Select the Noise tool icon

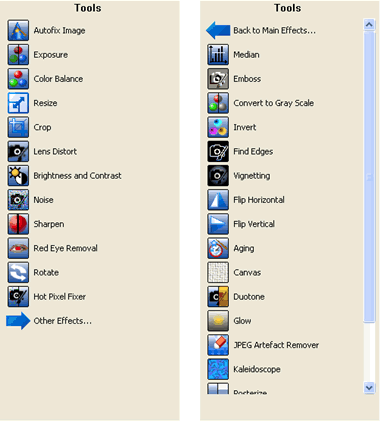(x=18, y=200)
